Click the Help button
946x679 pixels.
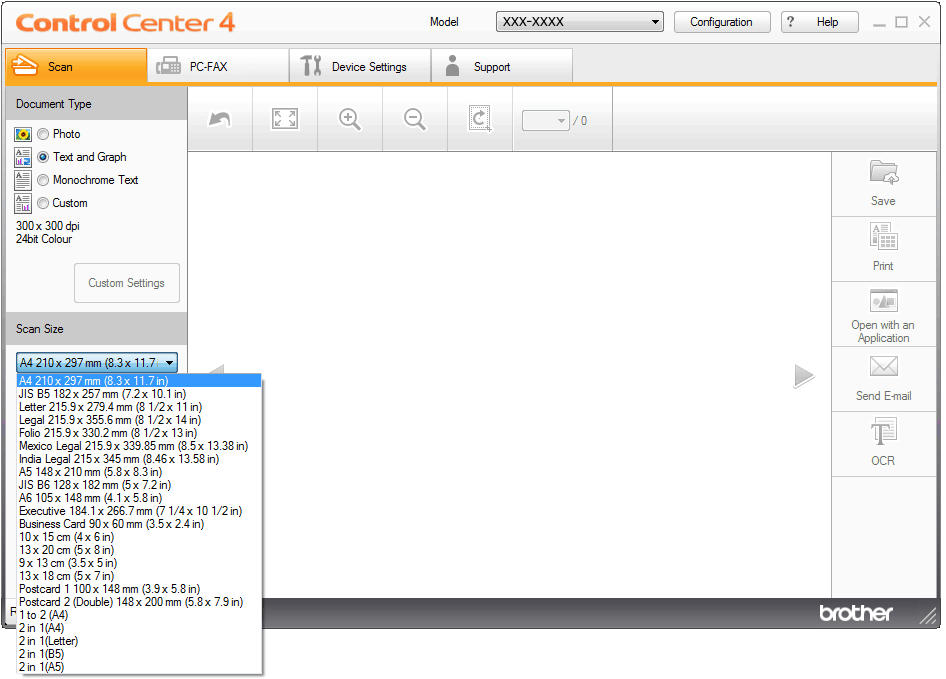coord(819,22)
